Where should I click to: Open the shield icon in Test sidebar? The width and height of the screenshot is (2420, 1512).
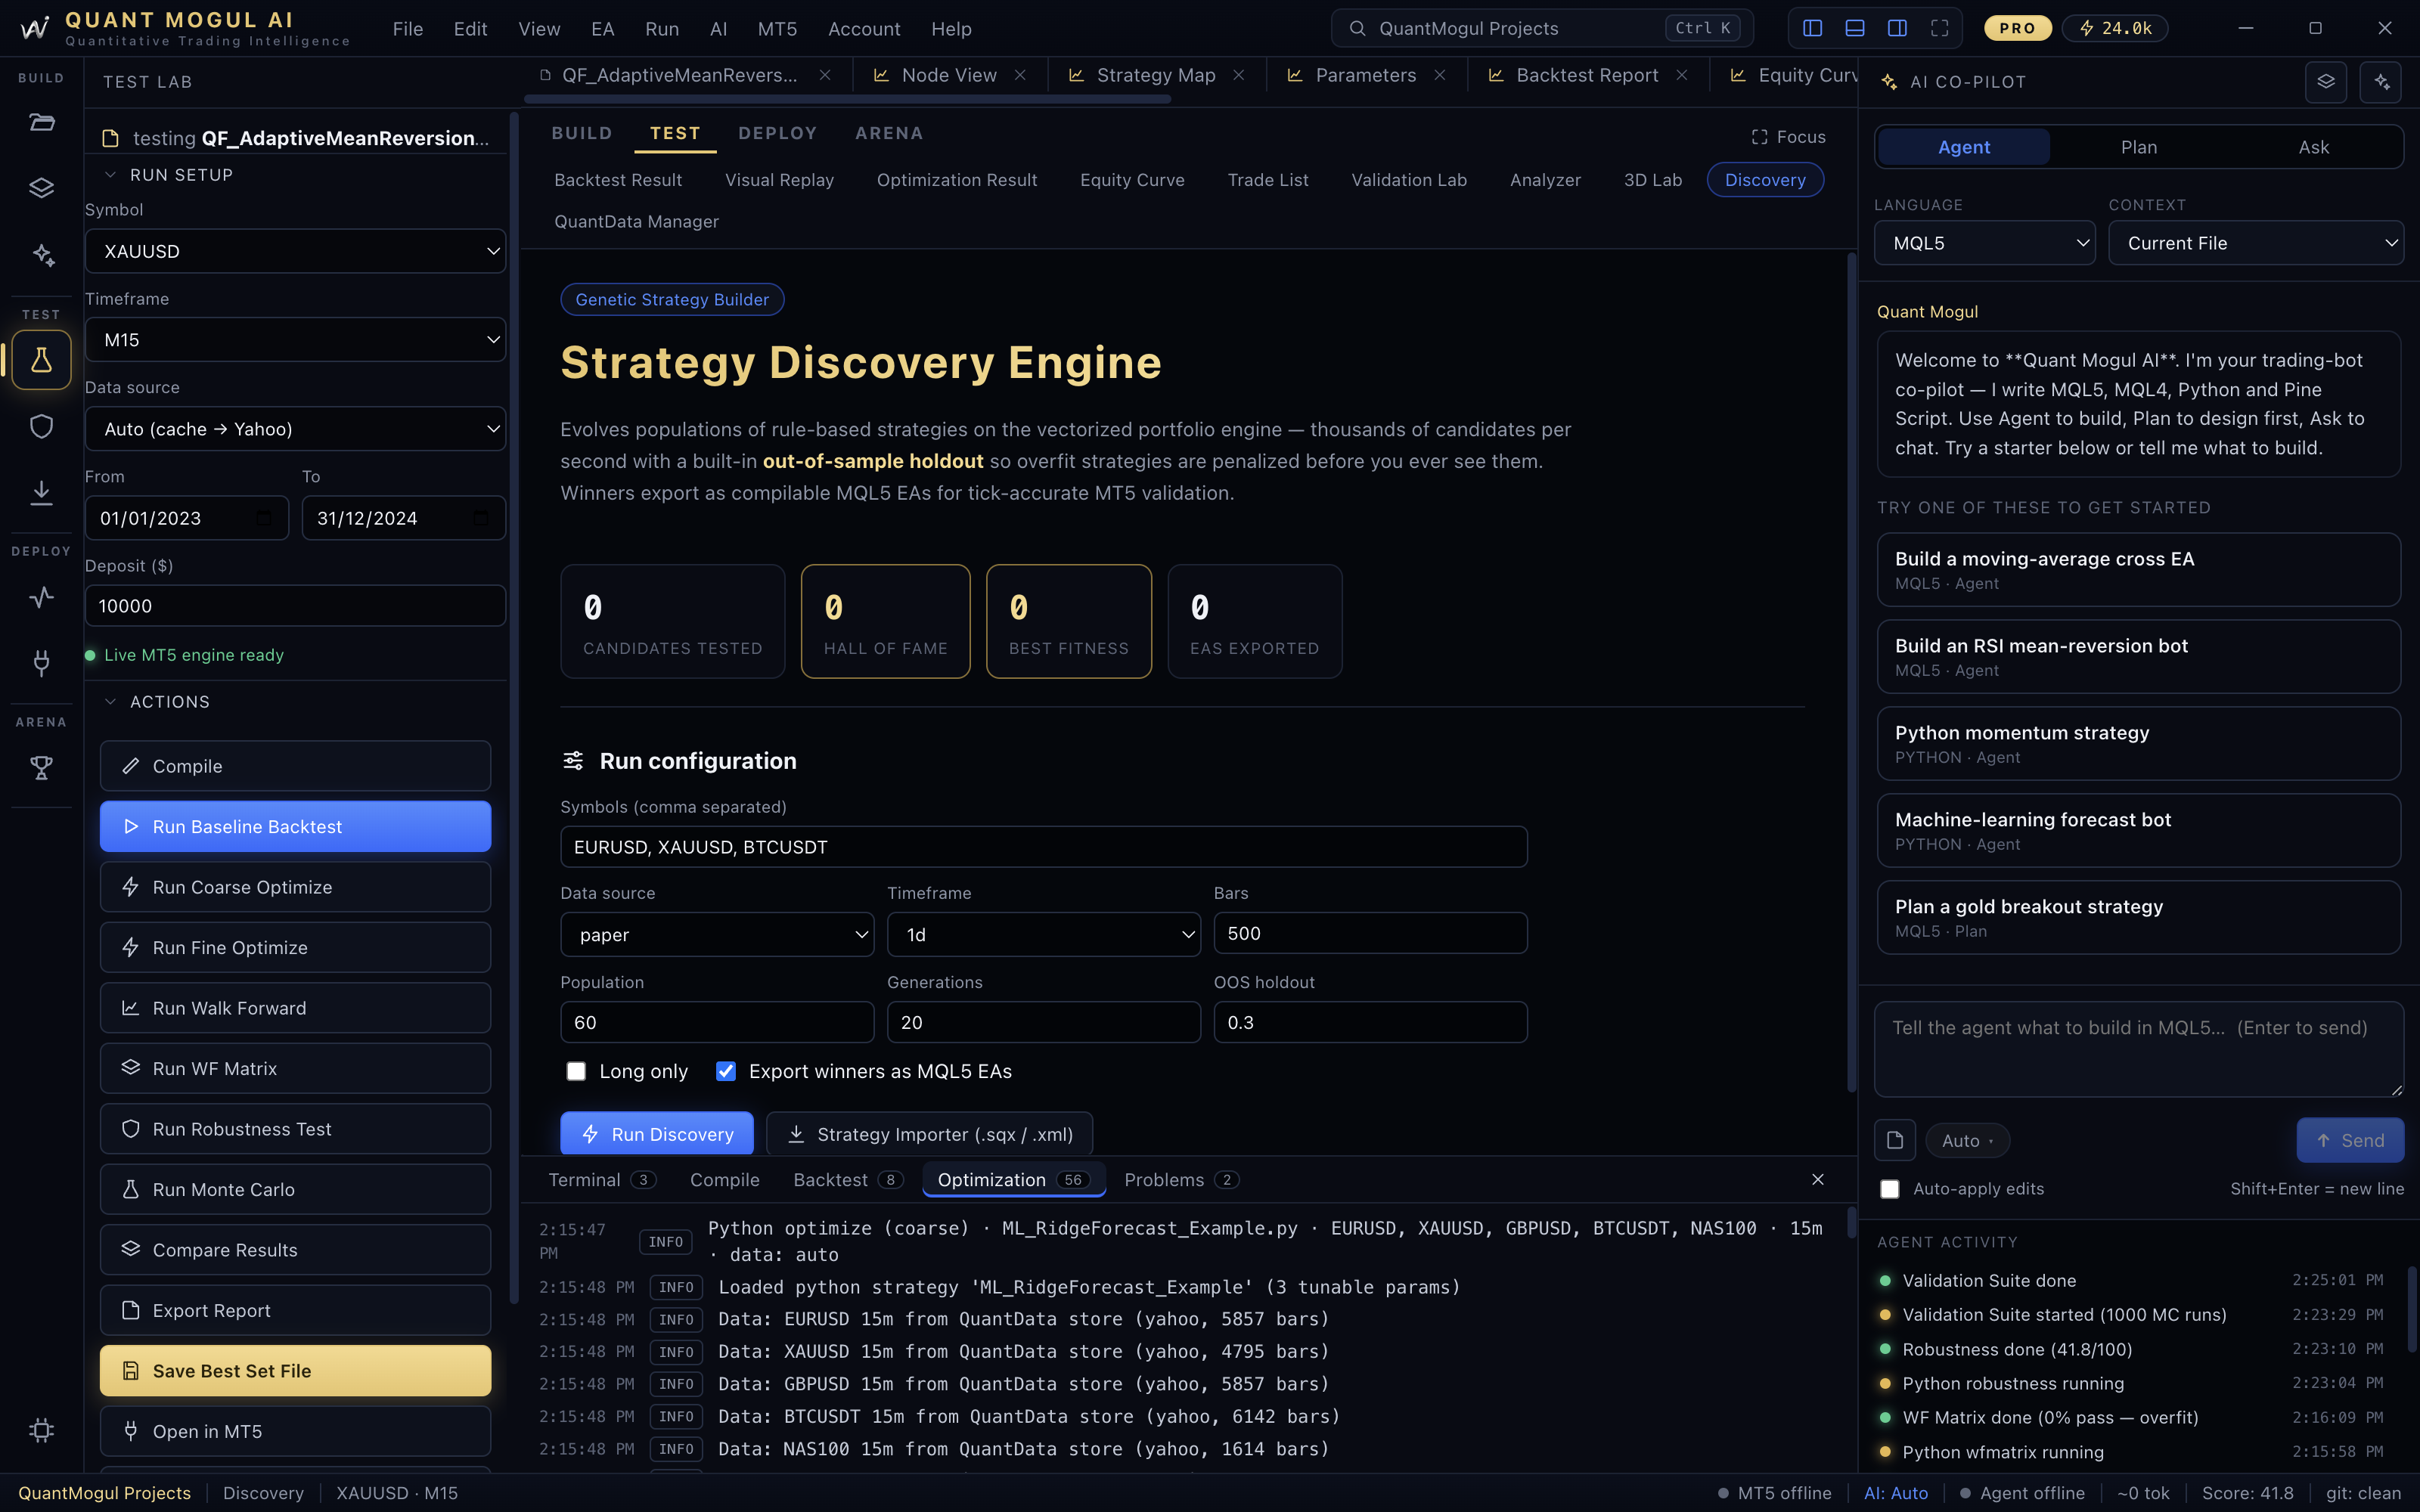(41, 426)
